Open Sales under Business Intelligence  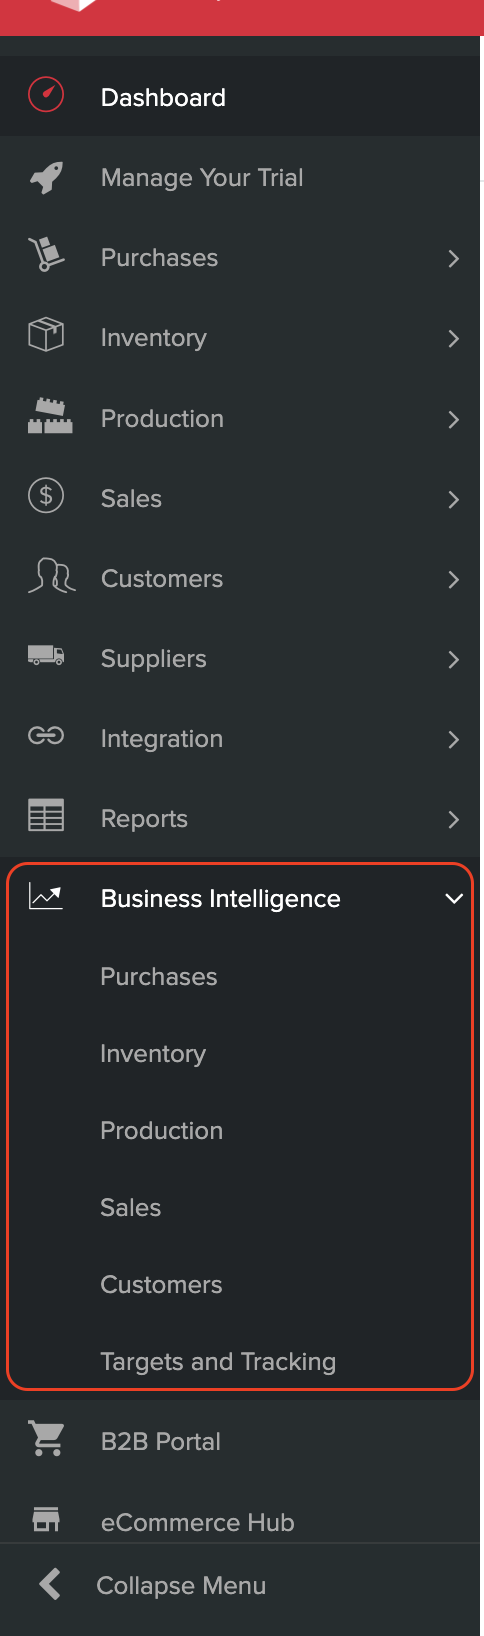point(131,1207)
